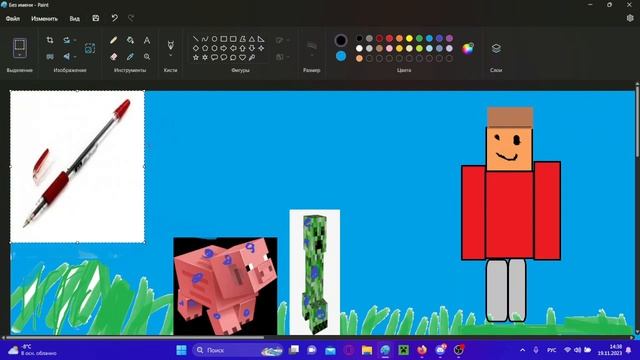The image size is (640, 360).
Task: Pick the yellow color swatch
Action: pyautogui.click(x=409, y=38)
